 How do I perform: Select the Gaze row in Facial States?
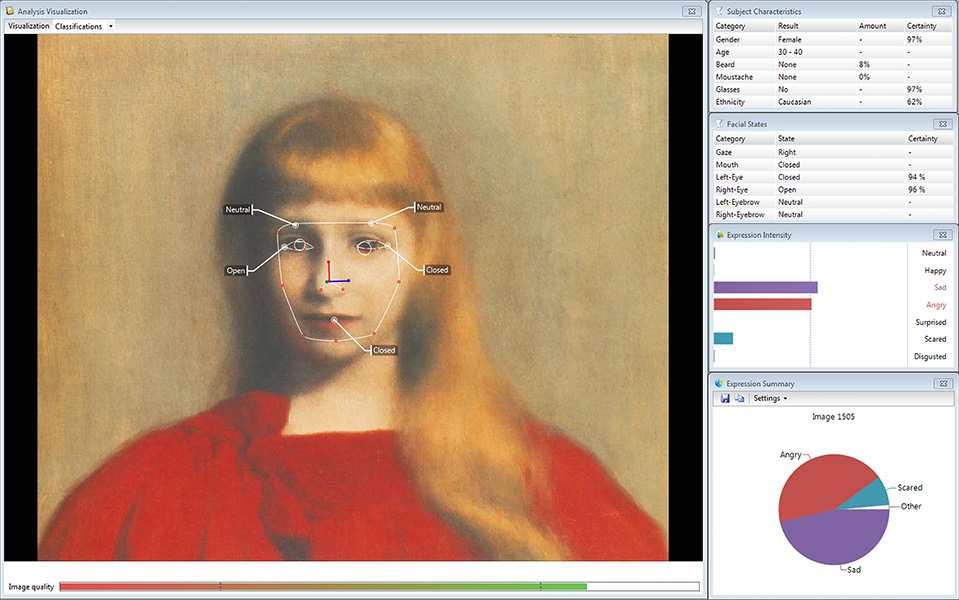pyautogui.click(x=833, y=152)
